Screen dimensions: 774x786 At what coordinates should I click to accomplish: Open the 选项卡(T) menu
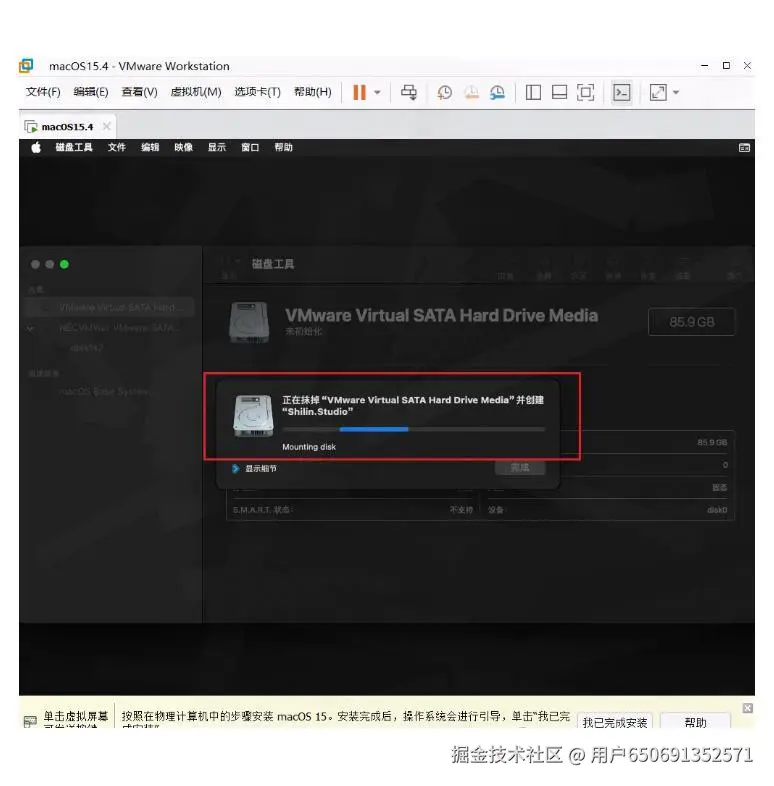(x=257, y=92)
